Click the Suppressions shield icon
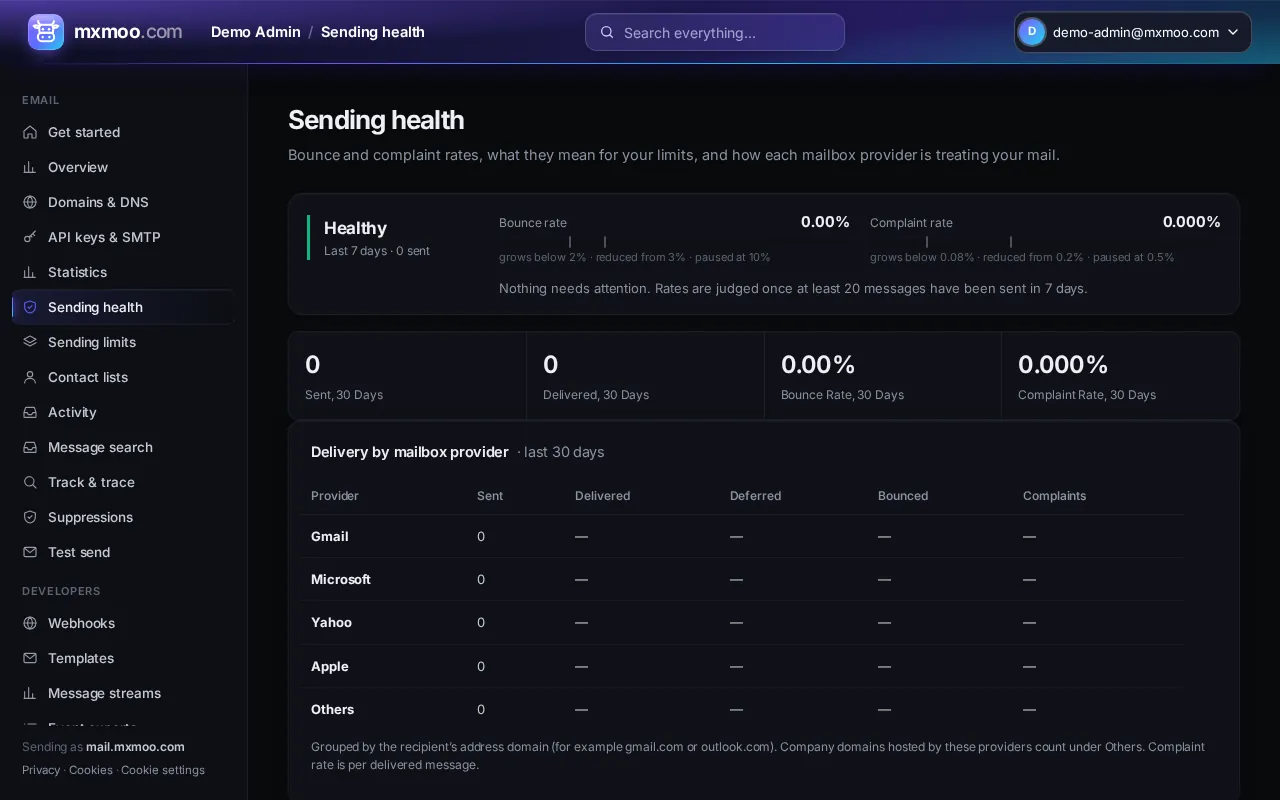Viewport: 1280px width, 800px height. tap(30, 517)
